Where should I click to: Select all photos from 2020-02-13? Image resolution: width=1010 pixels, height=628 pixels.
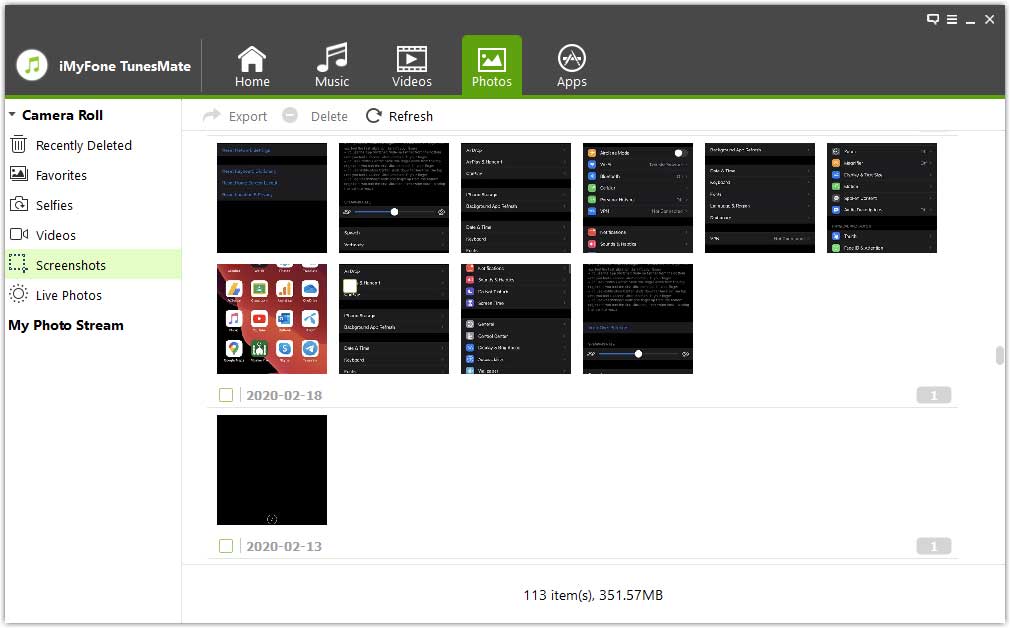(x=225, y=546)
